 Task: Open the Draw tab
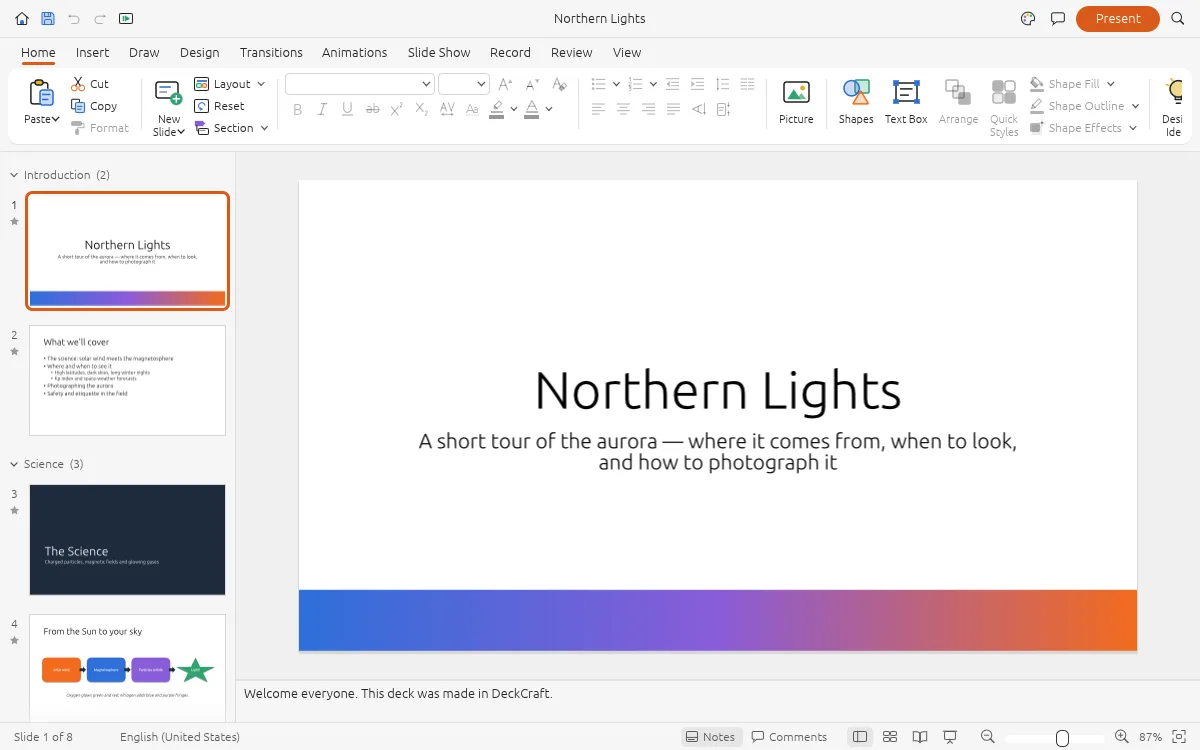pyautogui.click(x=144, y=52)
